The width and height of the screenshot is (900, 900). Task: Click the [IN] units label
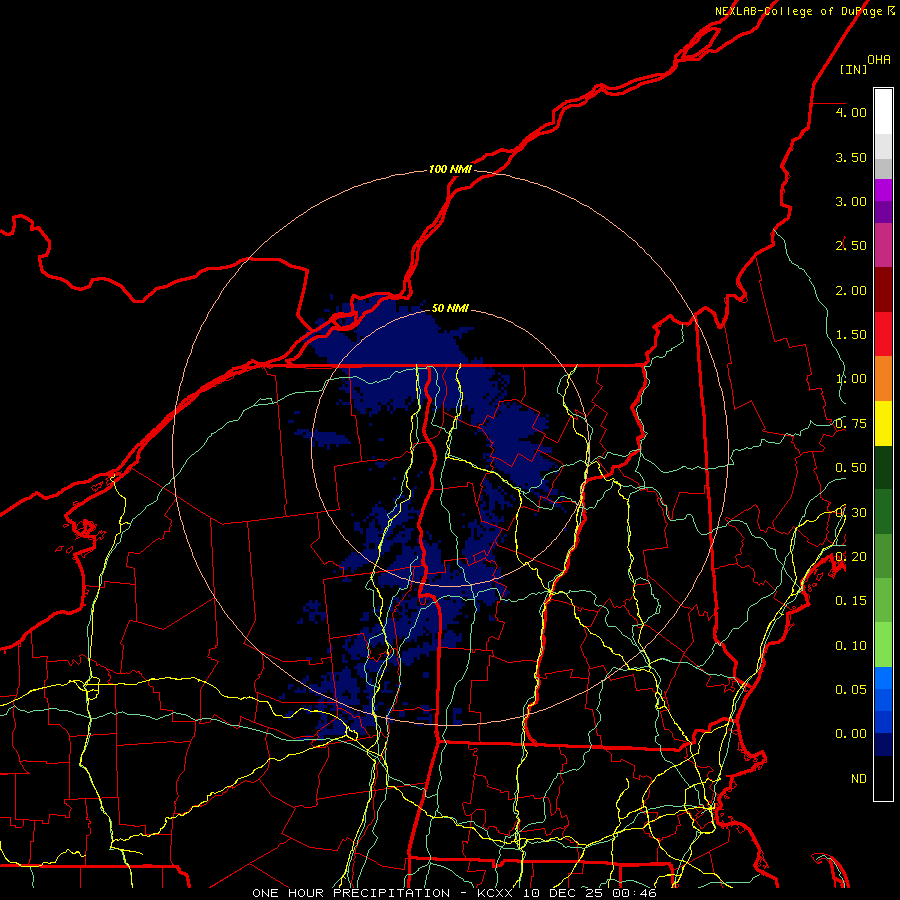click(x=853, y=69)
